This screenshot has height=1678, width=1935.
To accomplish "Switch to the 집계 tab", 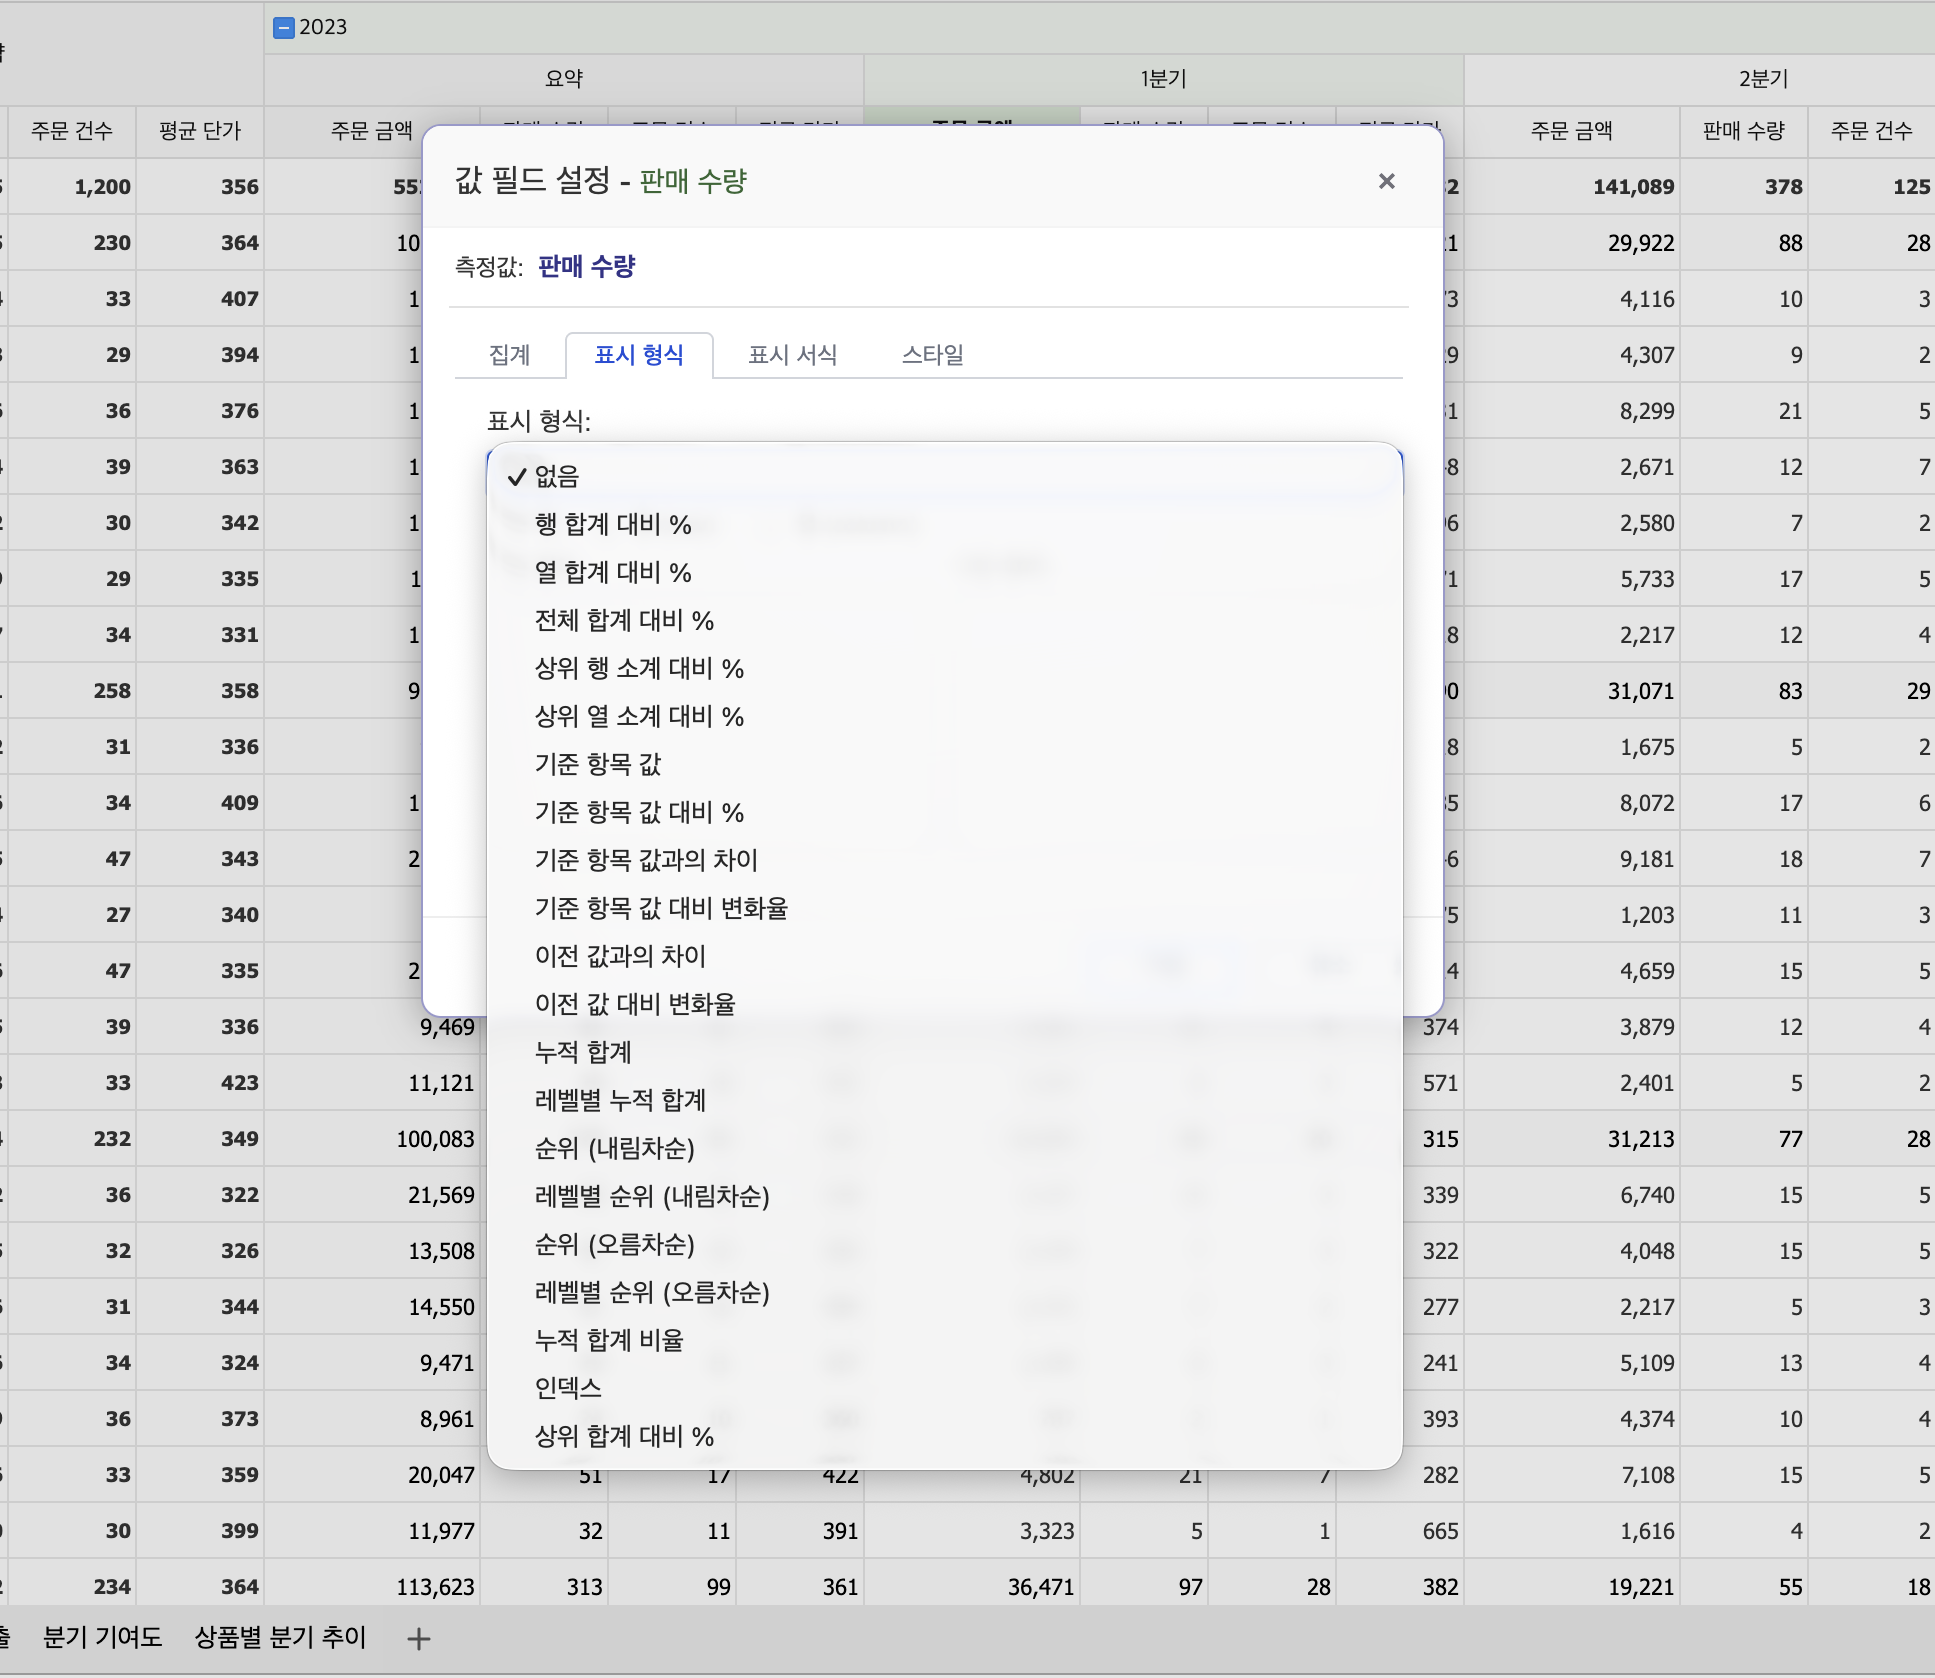I will 509,355.
